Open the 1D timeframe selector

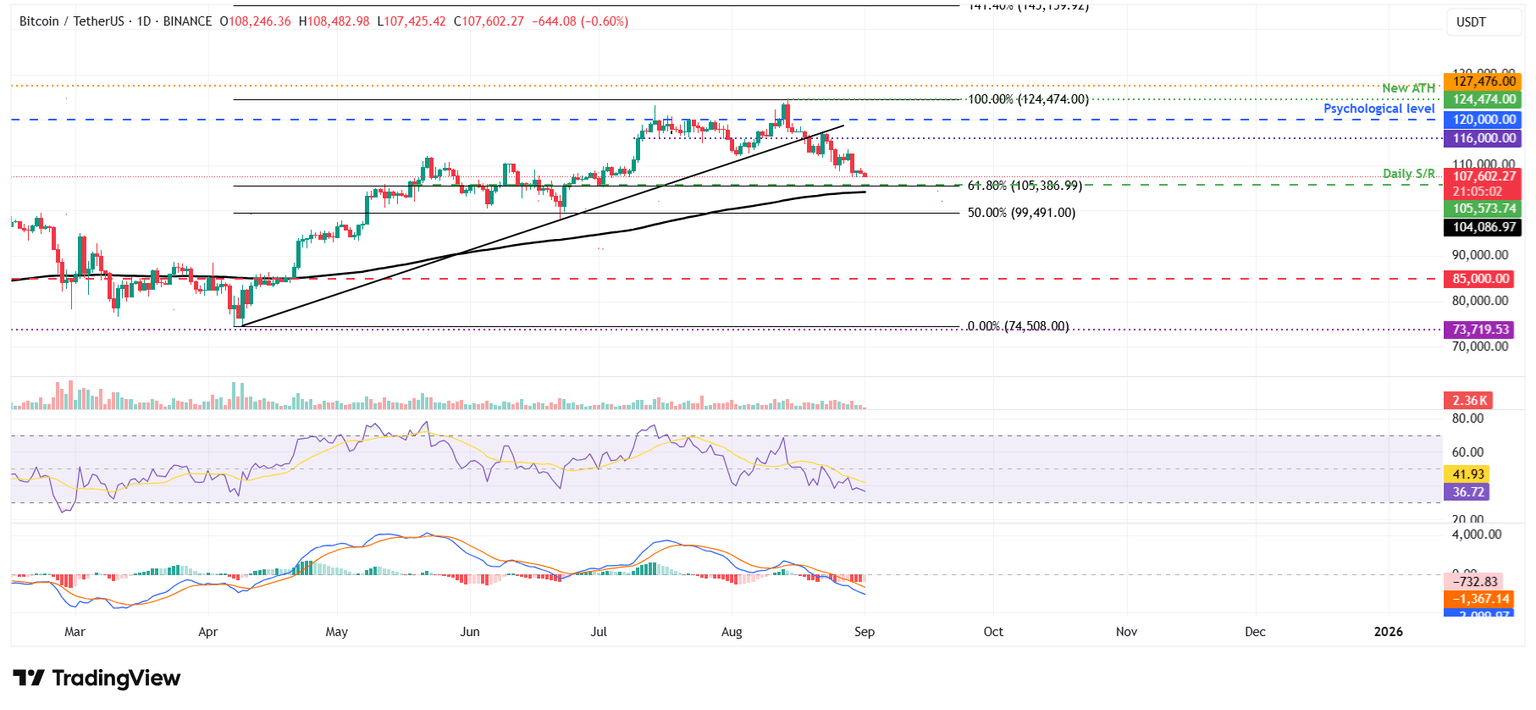click(x=141, y=20)
